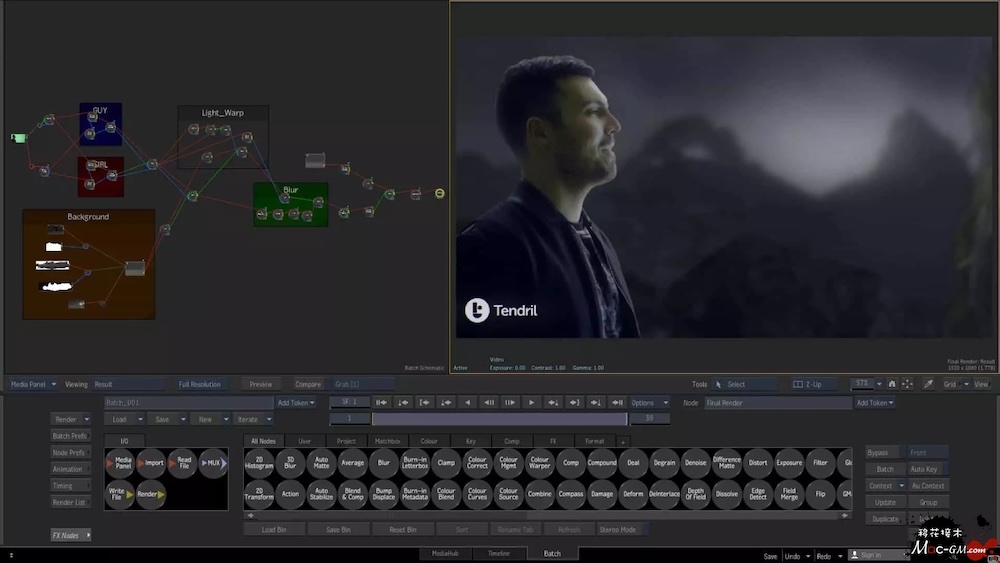
Task: Click the Load Bin button
Action: coord(275,529)
